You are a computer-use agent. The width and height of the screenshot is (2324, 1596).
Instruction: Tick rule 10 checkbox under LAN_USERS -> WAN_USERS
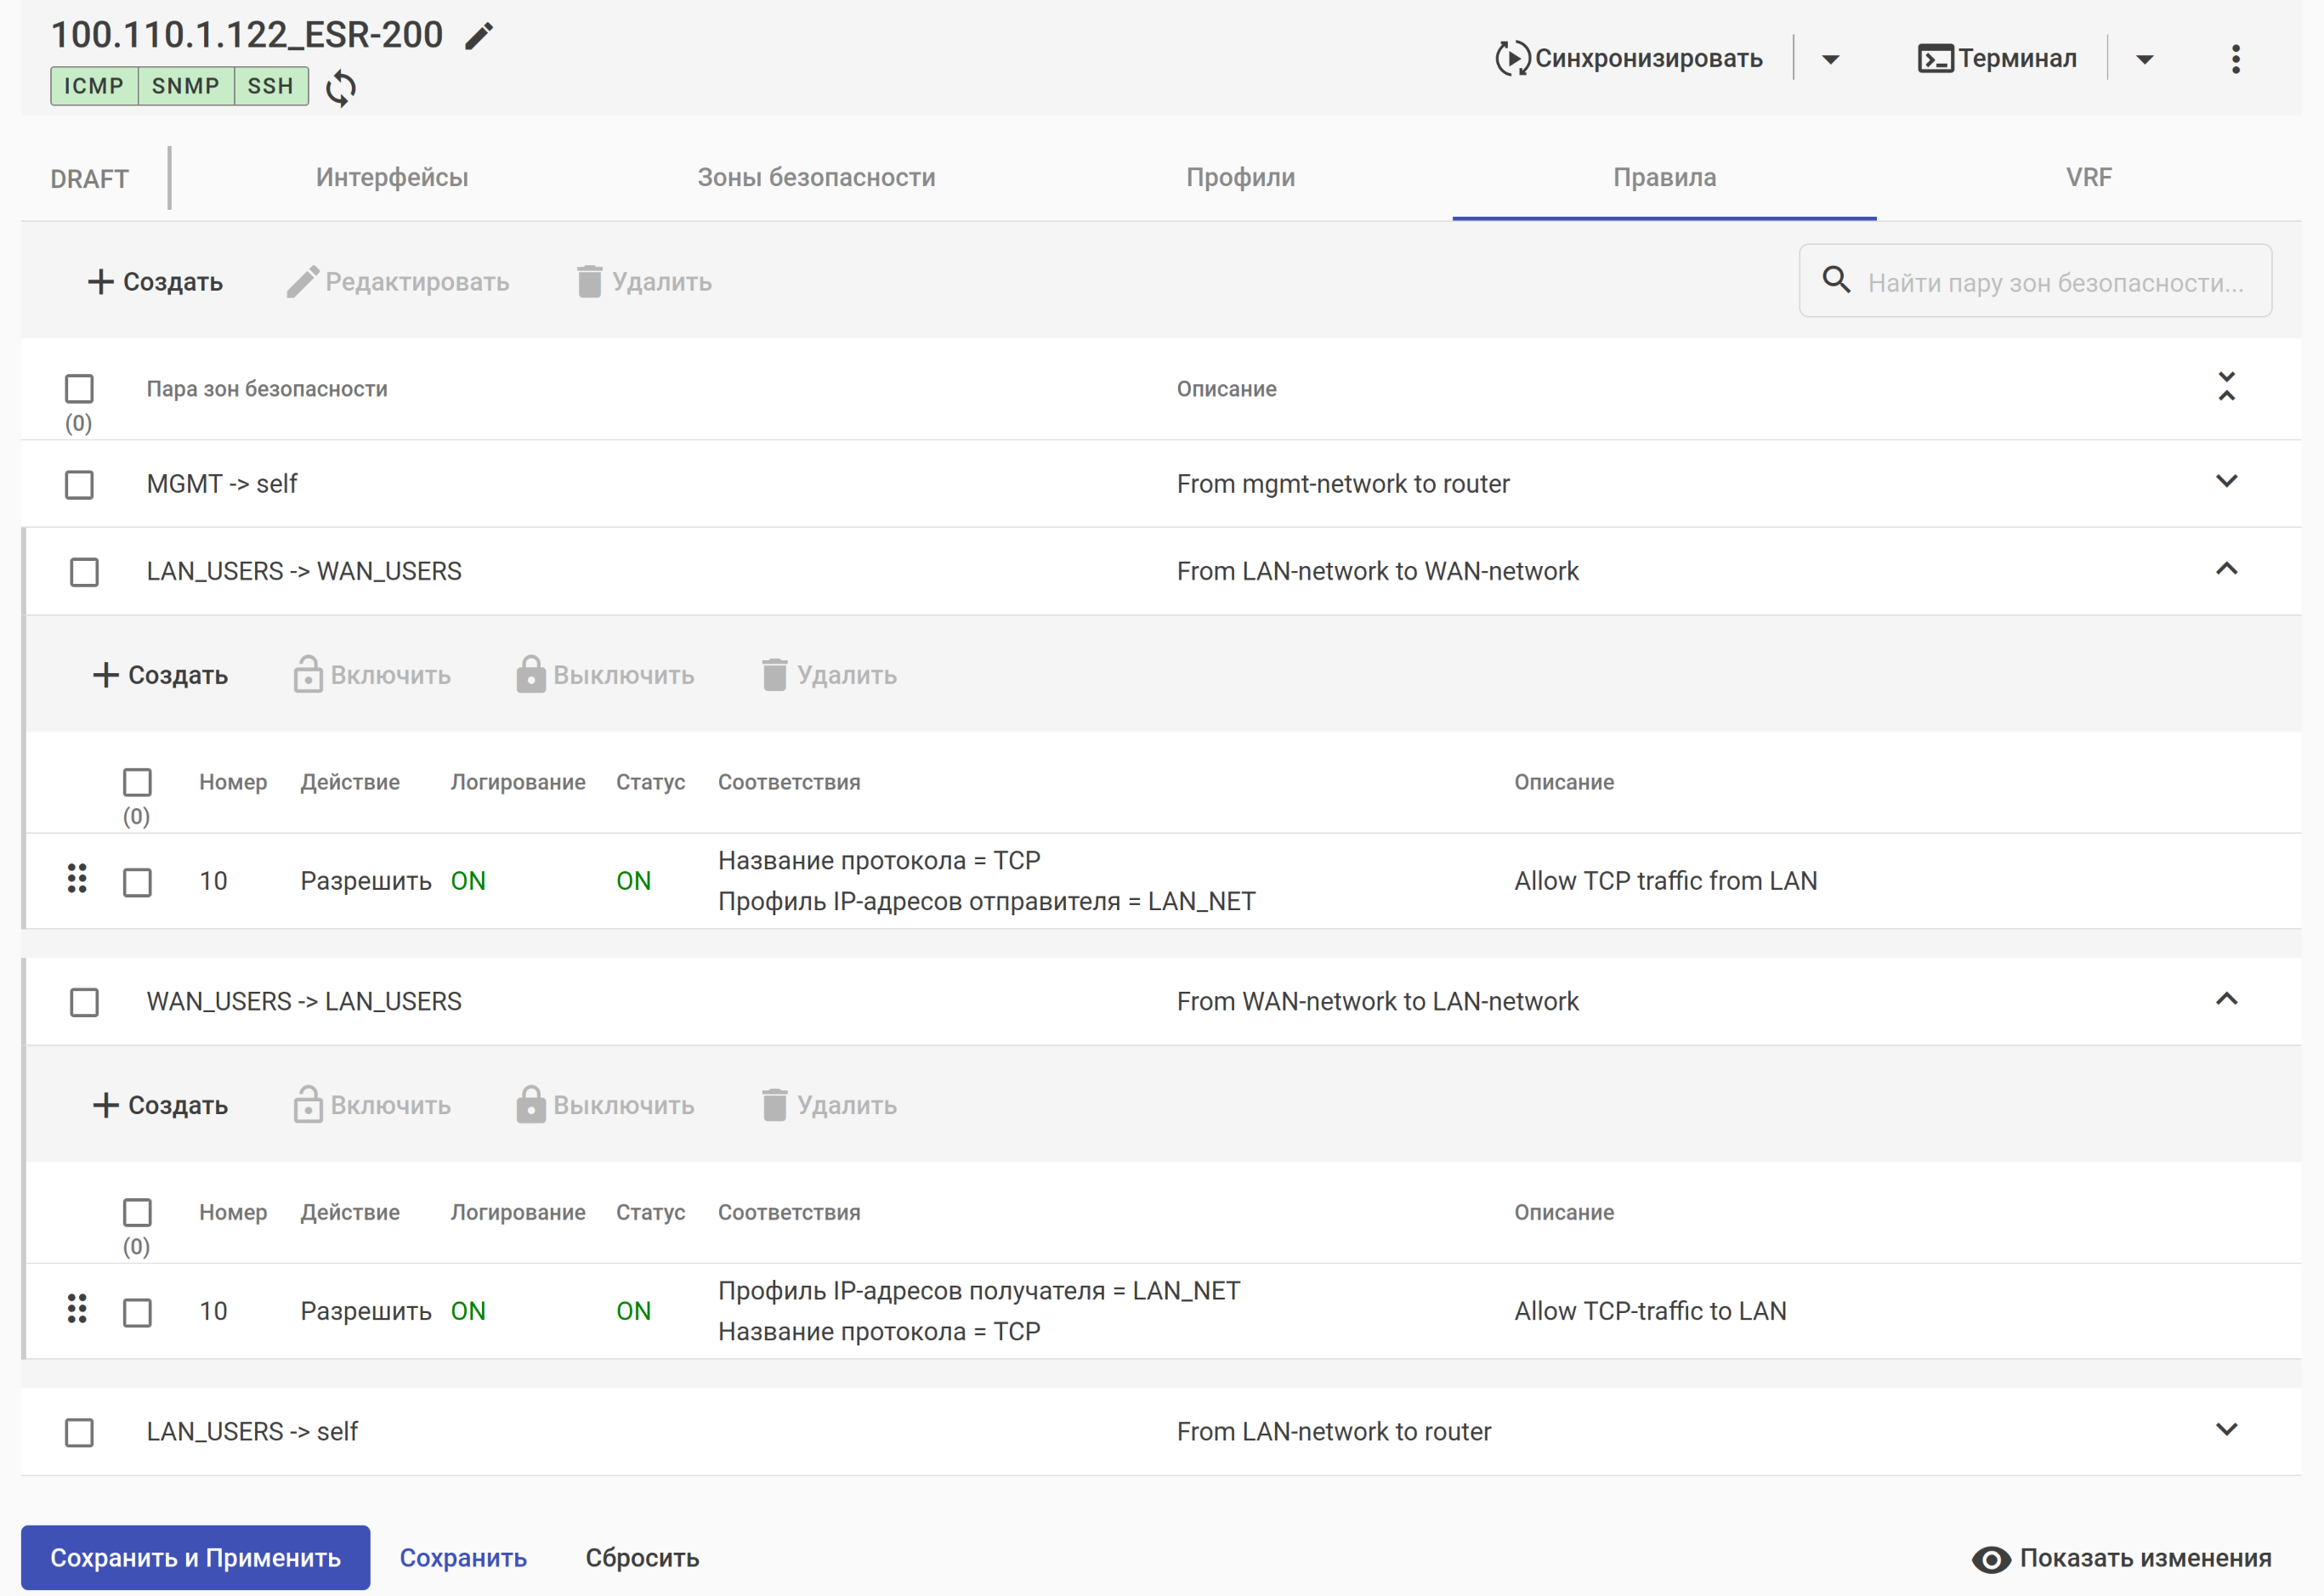coord(137,882)
